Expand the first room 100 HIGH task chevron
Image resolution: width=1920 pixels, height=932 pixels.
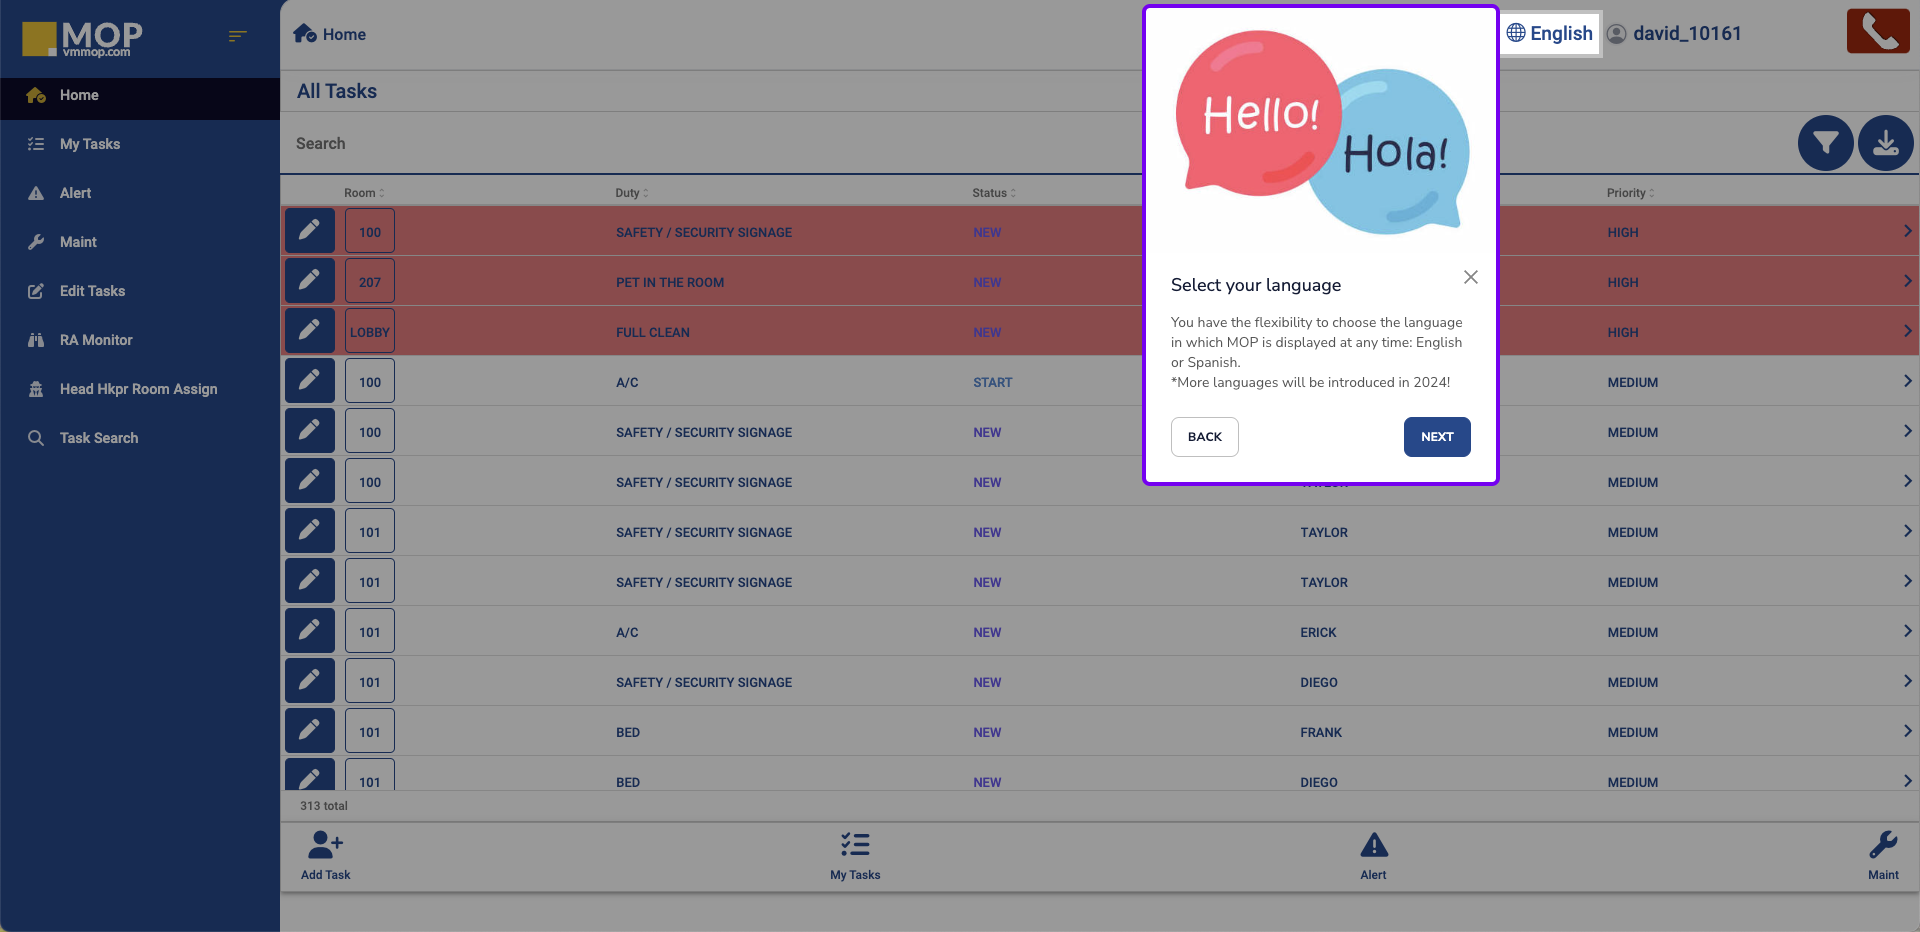[x=1907, y=231]
